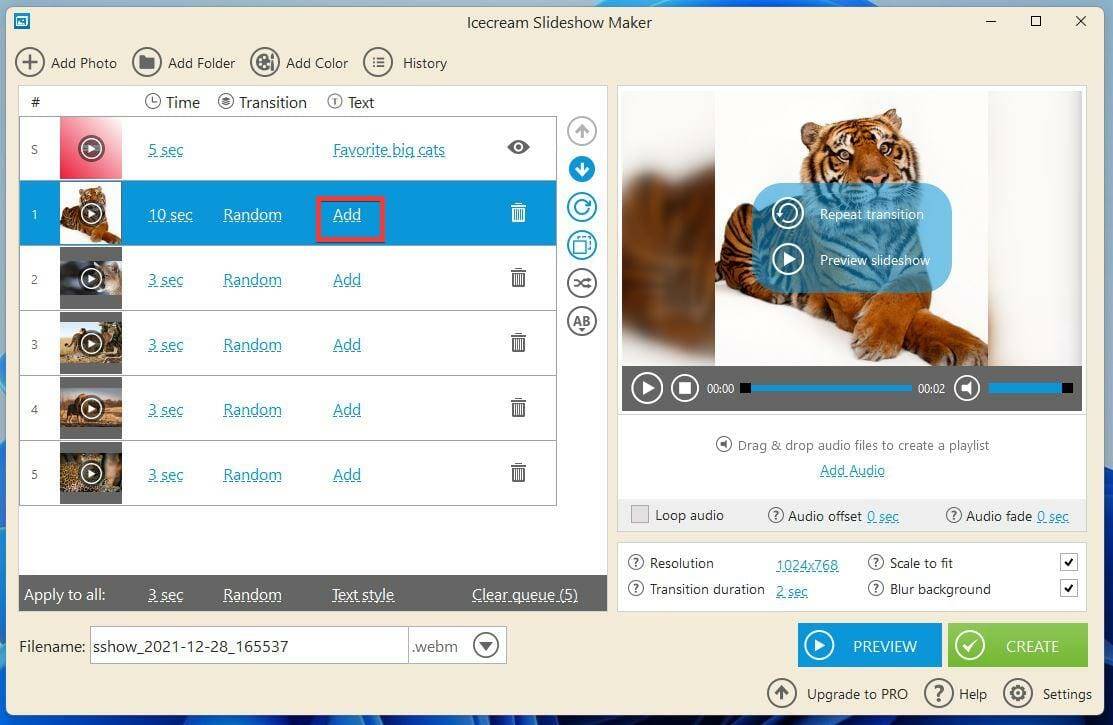Mute the player volume speaker icon
This screenshot has height=725, width=1113.
pos(967,388)
